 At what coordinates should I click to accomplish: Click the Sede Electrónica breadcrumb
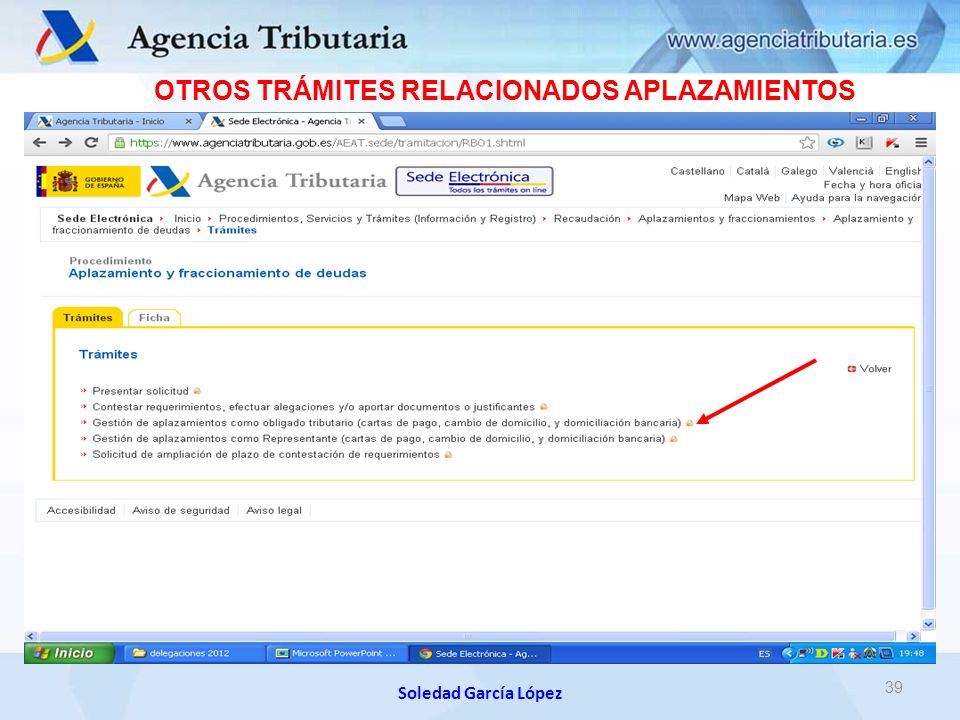pyautogui.click(x=105, y=219)
